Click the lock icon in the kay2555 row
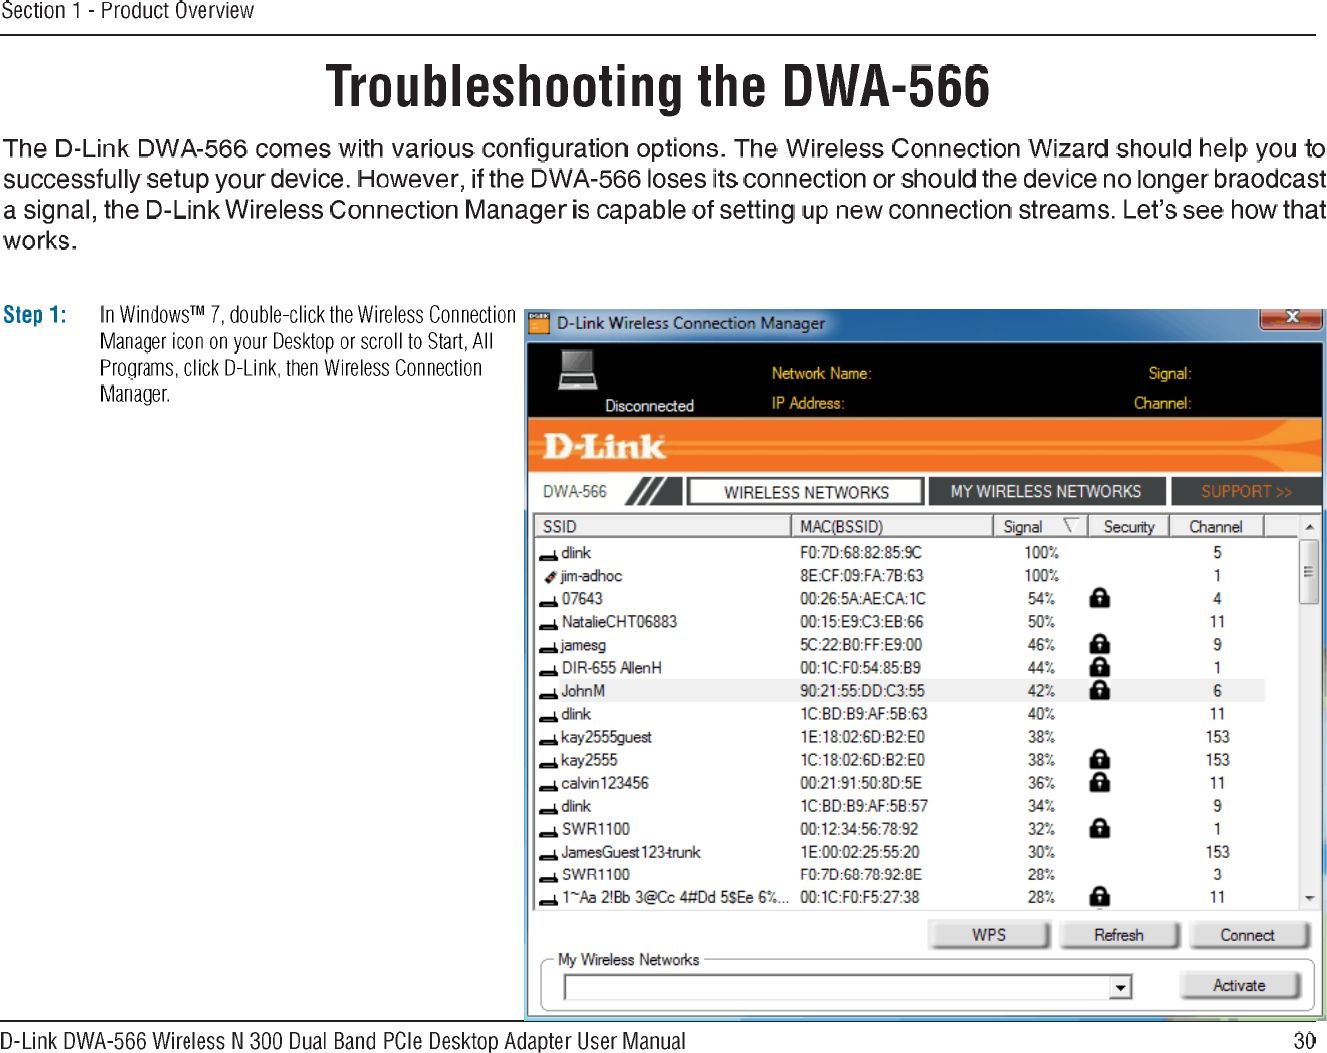Viewport: 1327px width, 1053px height. 1099,759
